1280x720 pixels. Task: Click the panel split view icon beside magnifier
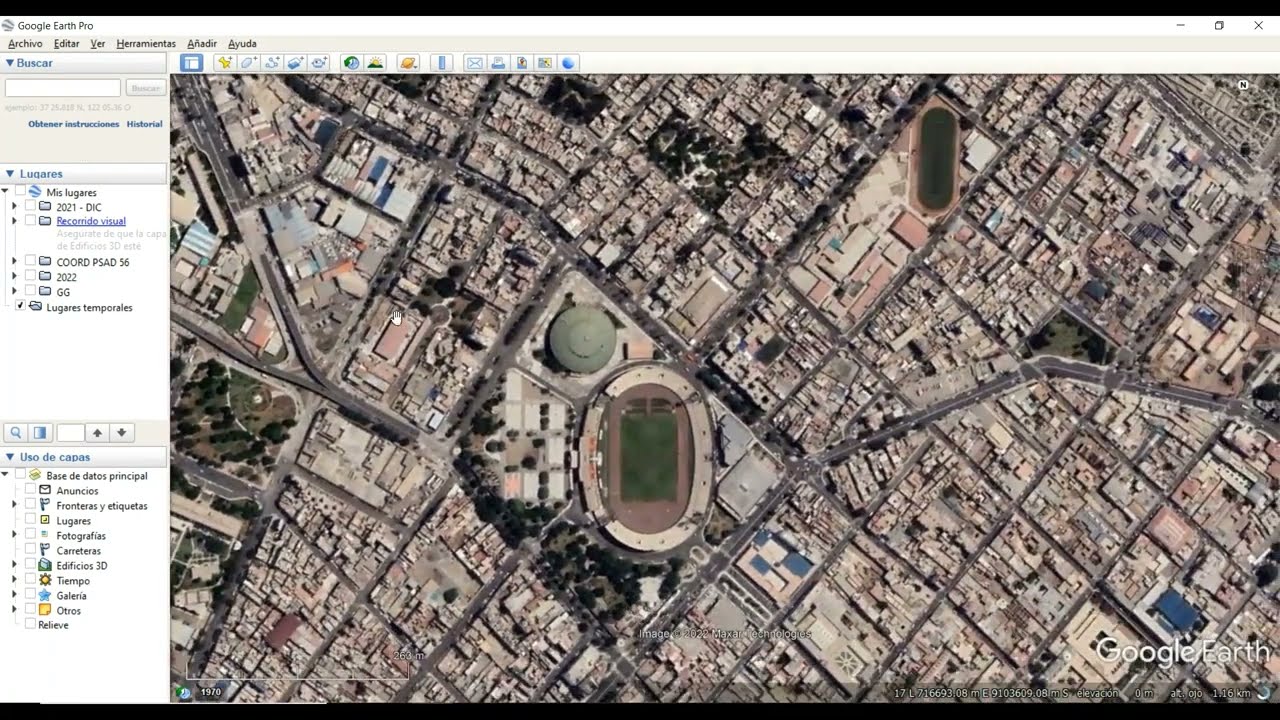tap(40, 433)
